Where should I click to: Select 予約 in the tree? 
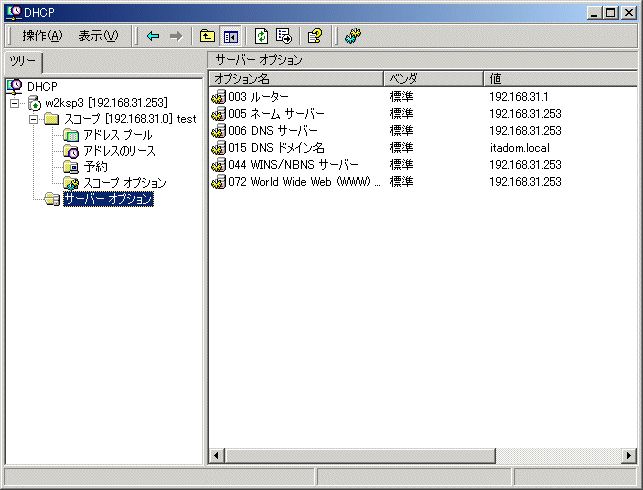click(x=96, y=167)
